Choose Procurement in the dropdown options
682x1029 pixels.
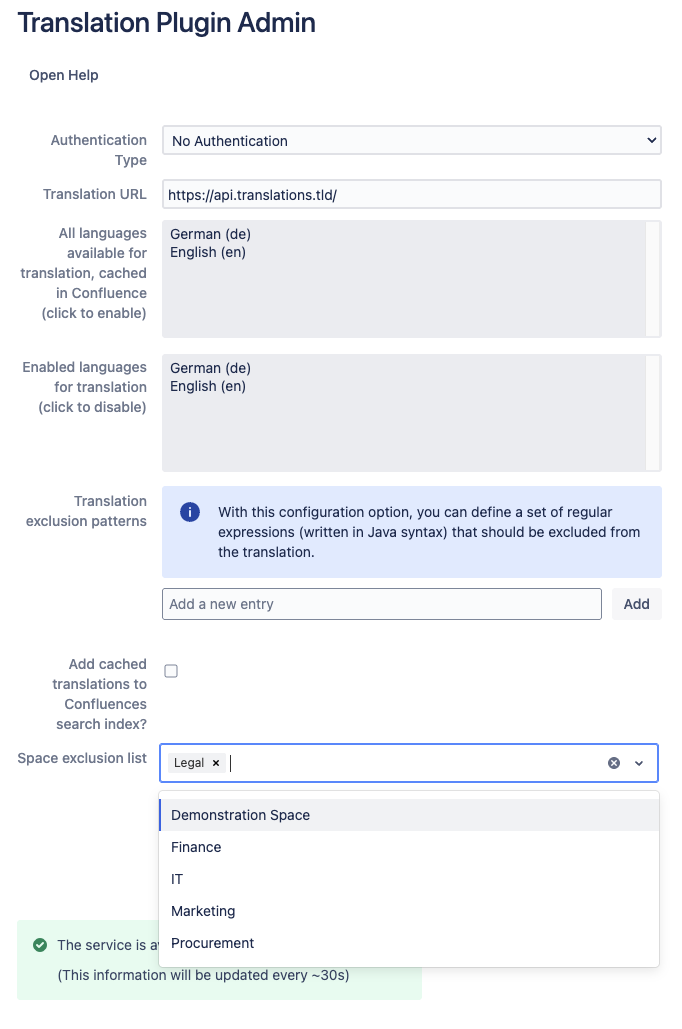pyautogui.click(x=212, y=943)
